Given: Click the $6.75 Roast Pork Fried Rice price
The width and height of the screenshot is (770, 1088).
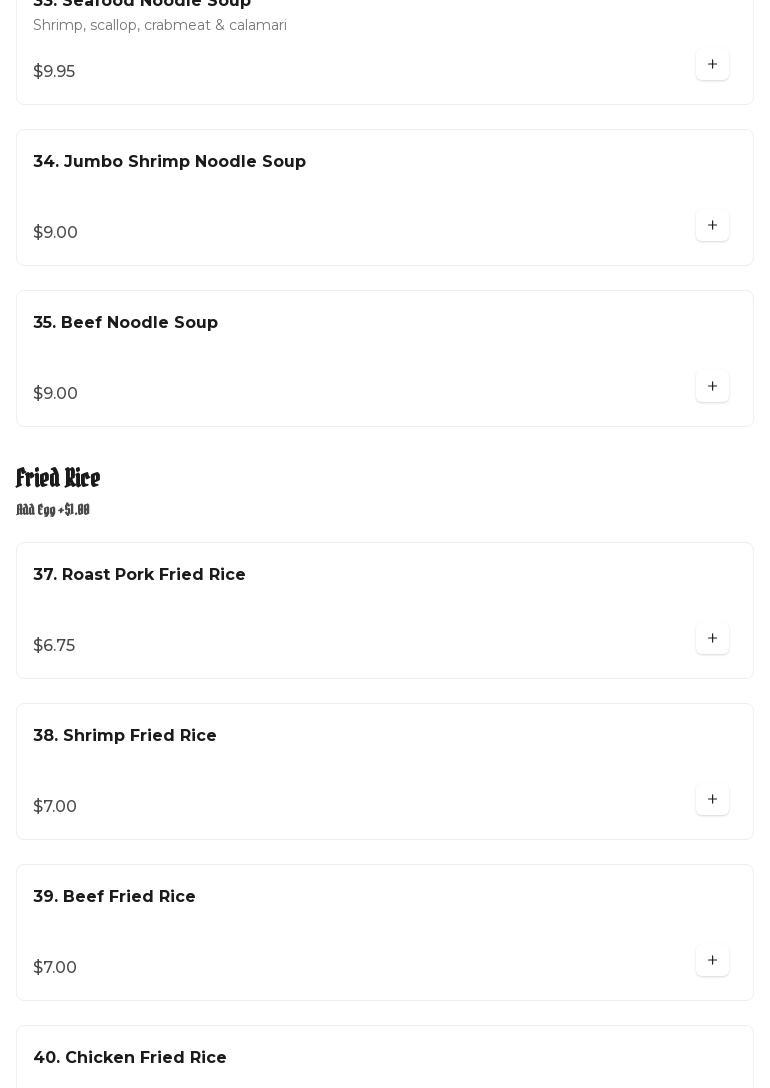Looking at the screenshot, I should coord(54,646).
